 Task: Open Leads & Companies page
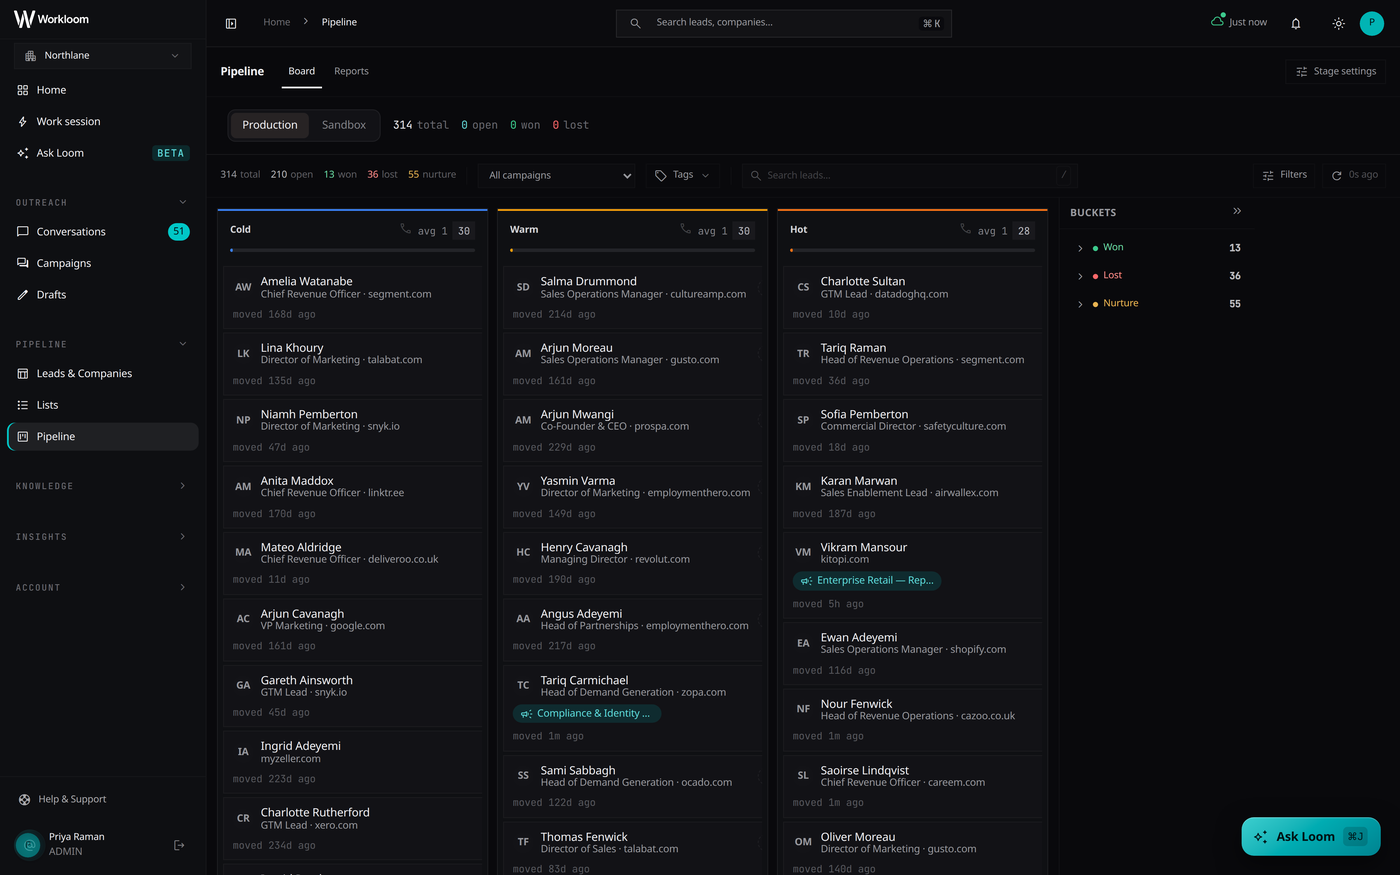coord(103,373)
